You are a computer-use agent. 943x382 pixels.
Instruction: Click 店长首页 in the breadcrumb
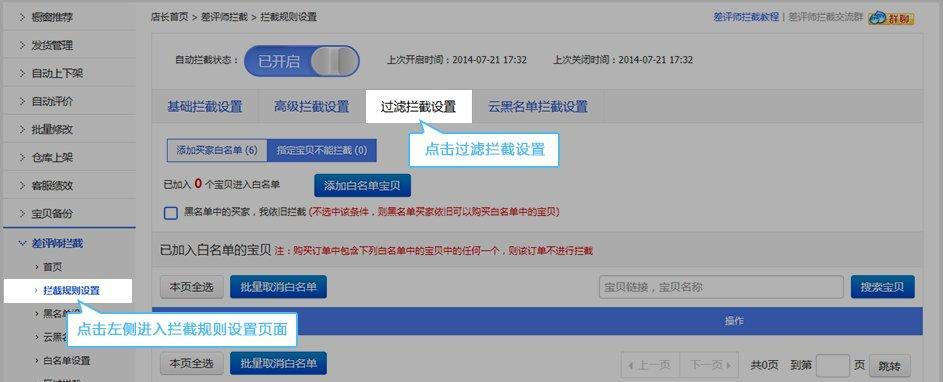tap(170, 17)
